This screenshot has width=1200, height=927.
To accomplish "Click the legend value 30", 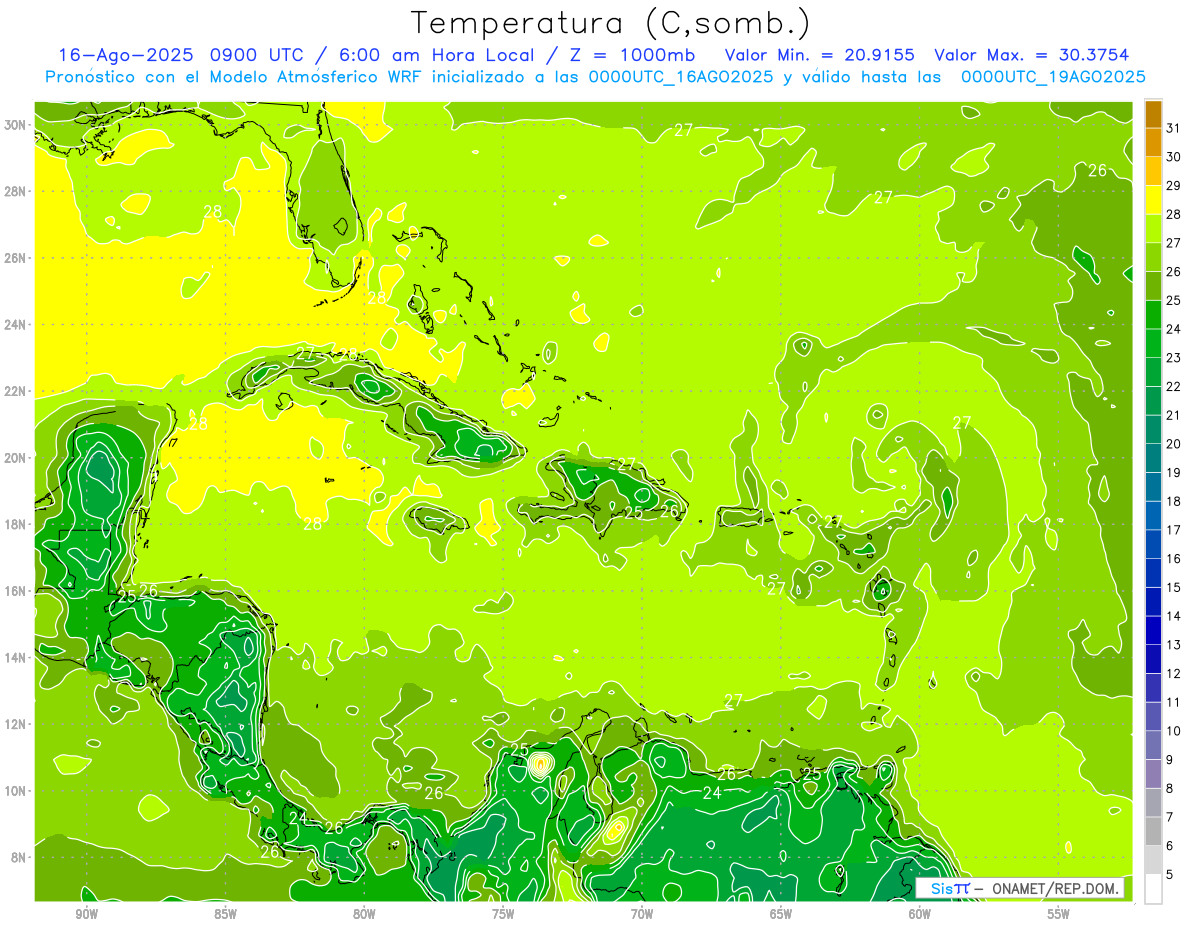I will 1174,157.
